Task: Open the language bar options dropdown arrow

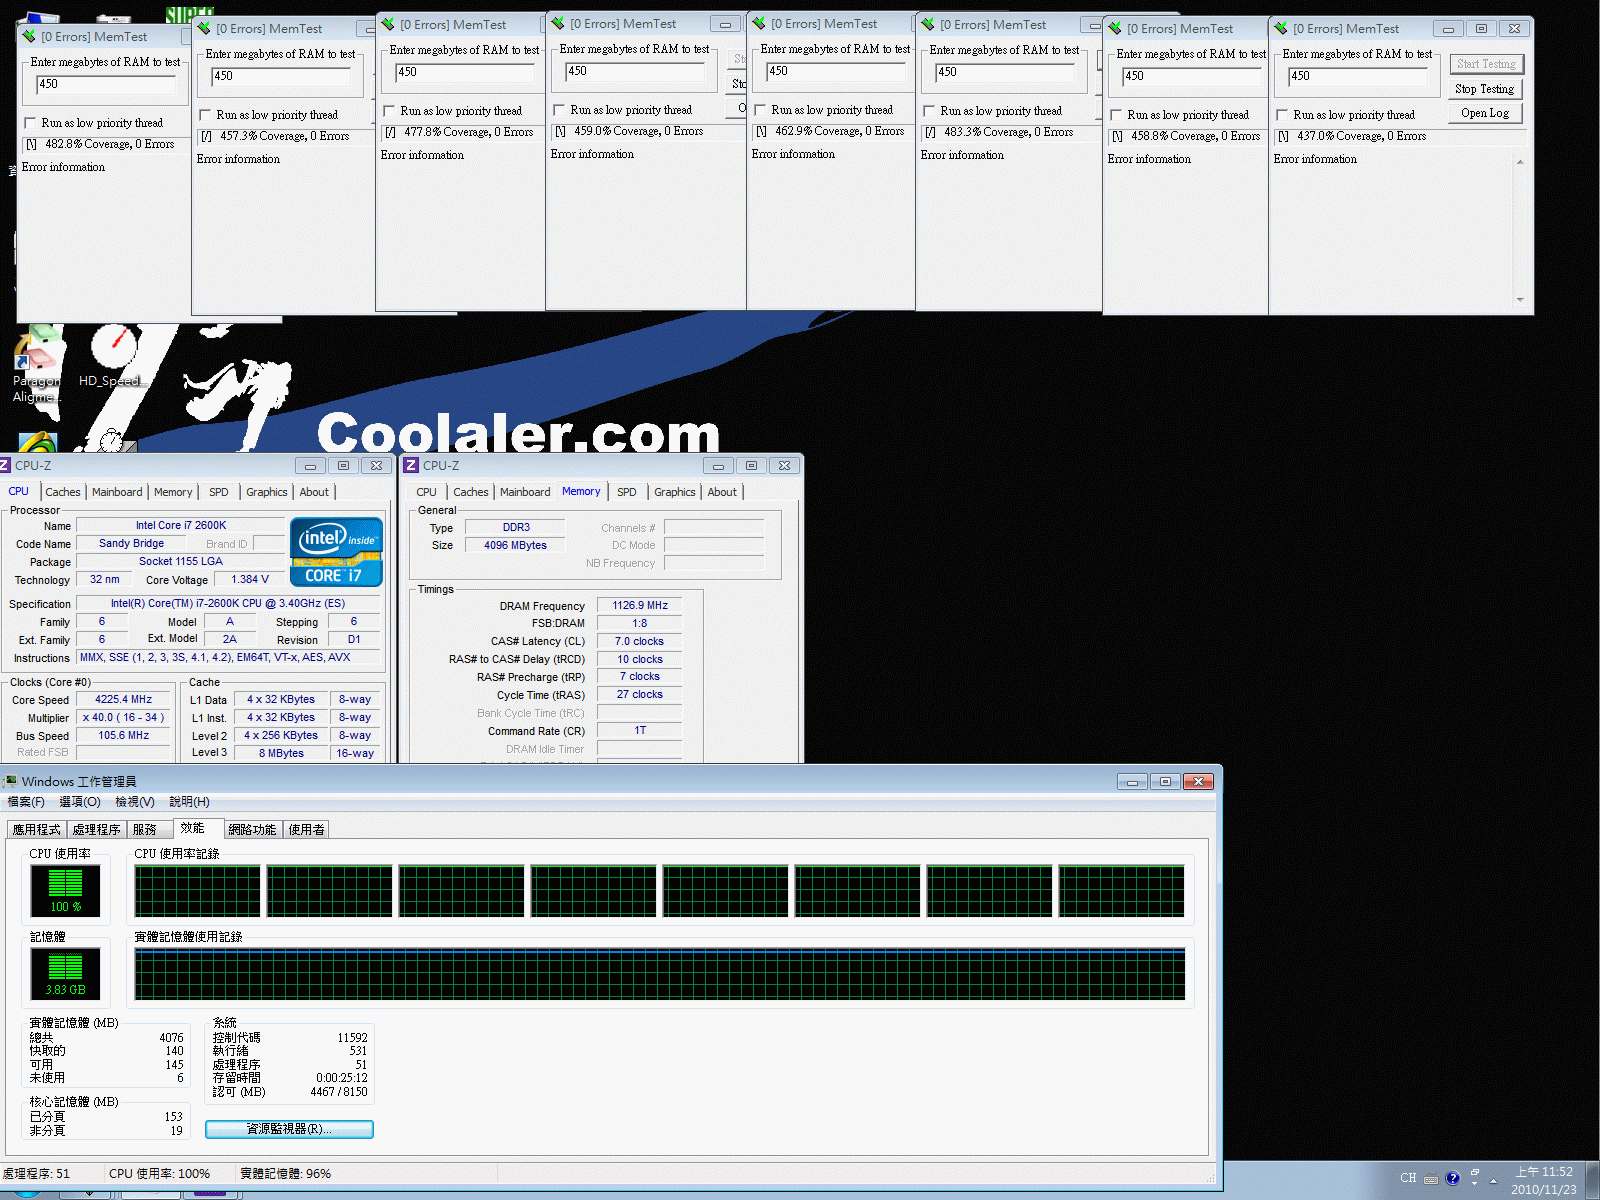Action: (1475, 1185)
